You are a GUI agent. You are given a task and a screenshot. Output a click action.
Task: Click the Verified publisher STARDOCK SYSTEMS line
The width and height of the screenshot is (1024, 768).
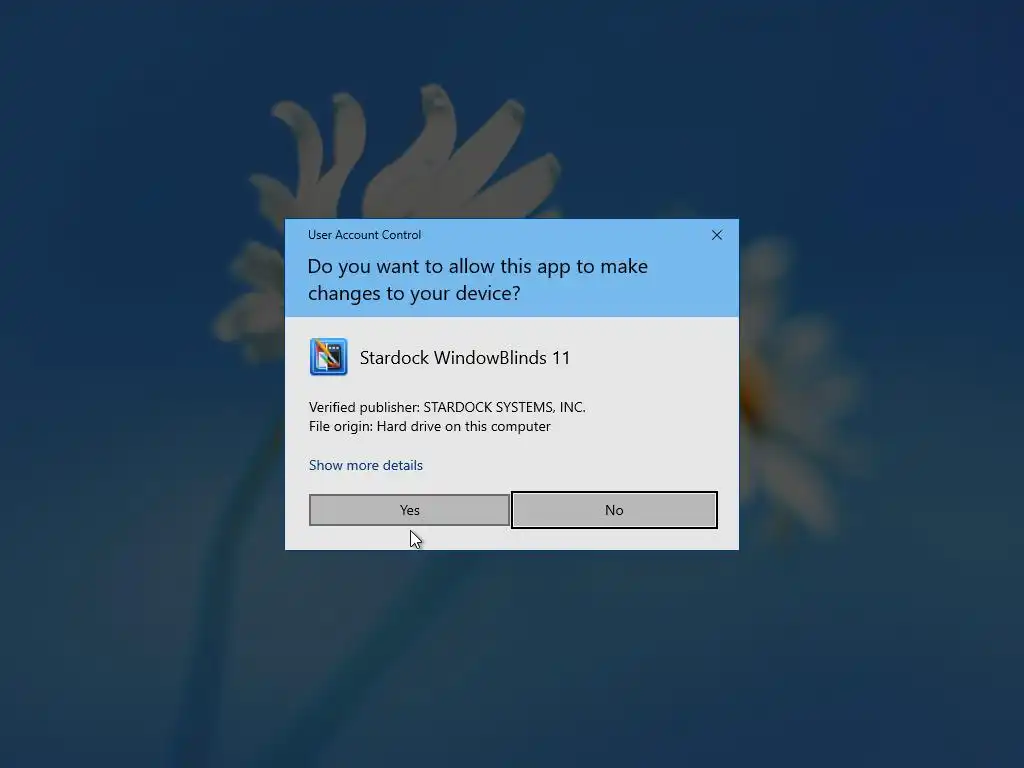click(447, 407)
